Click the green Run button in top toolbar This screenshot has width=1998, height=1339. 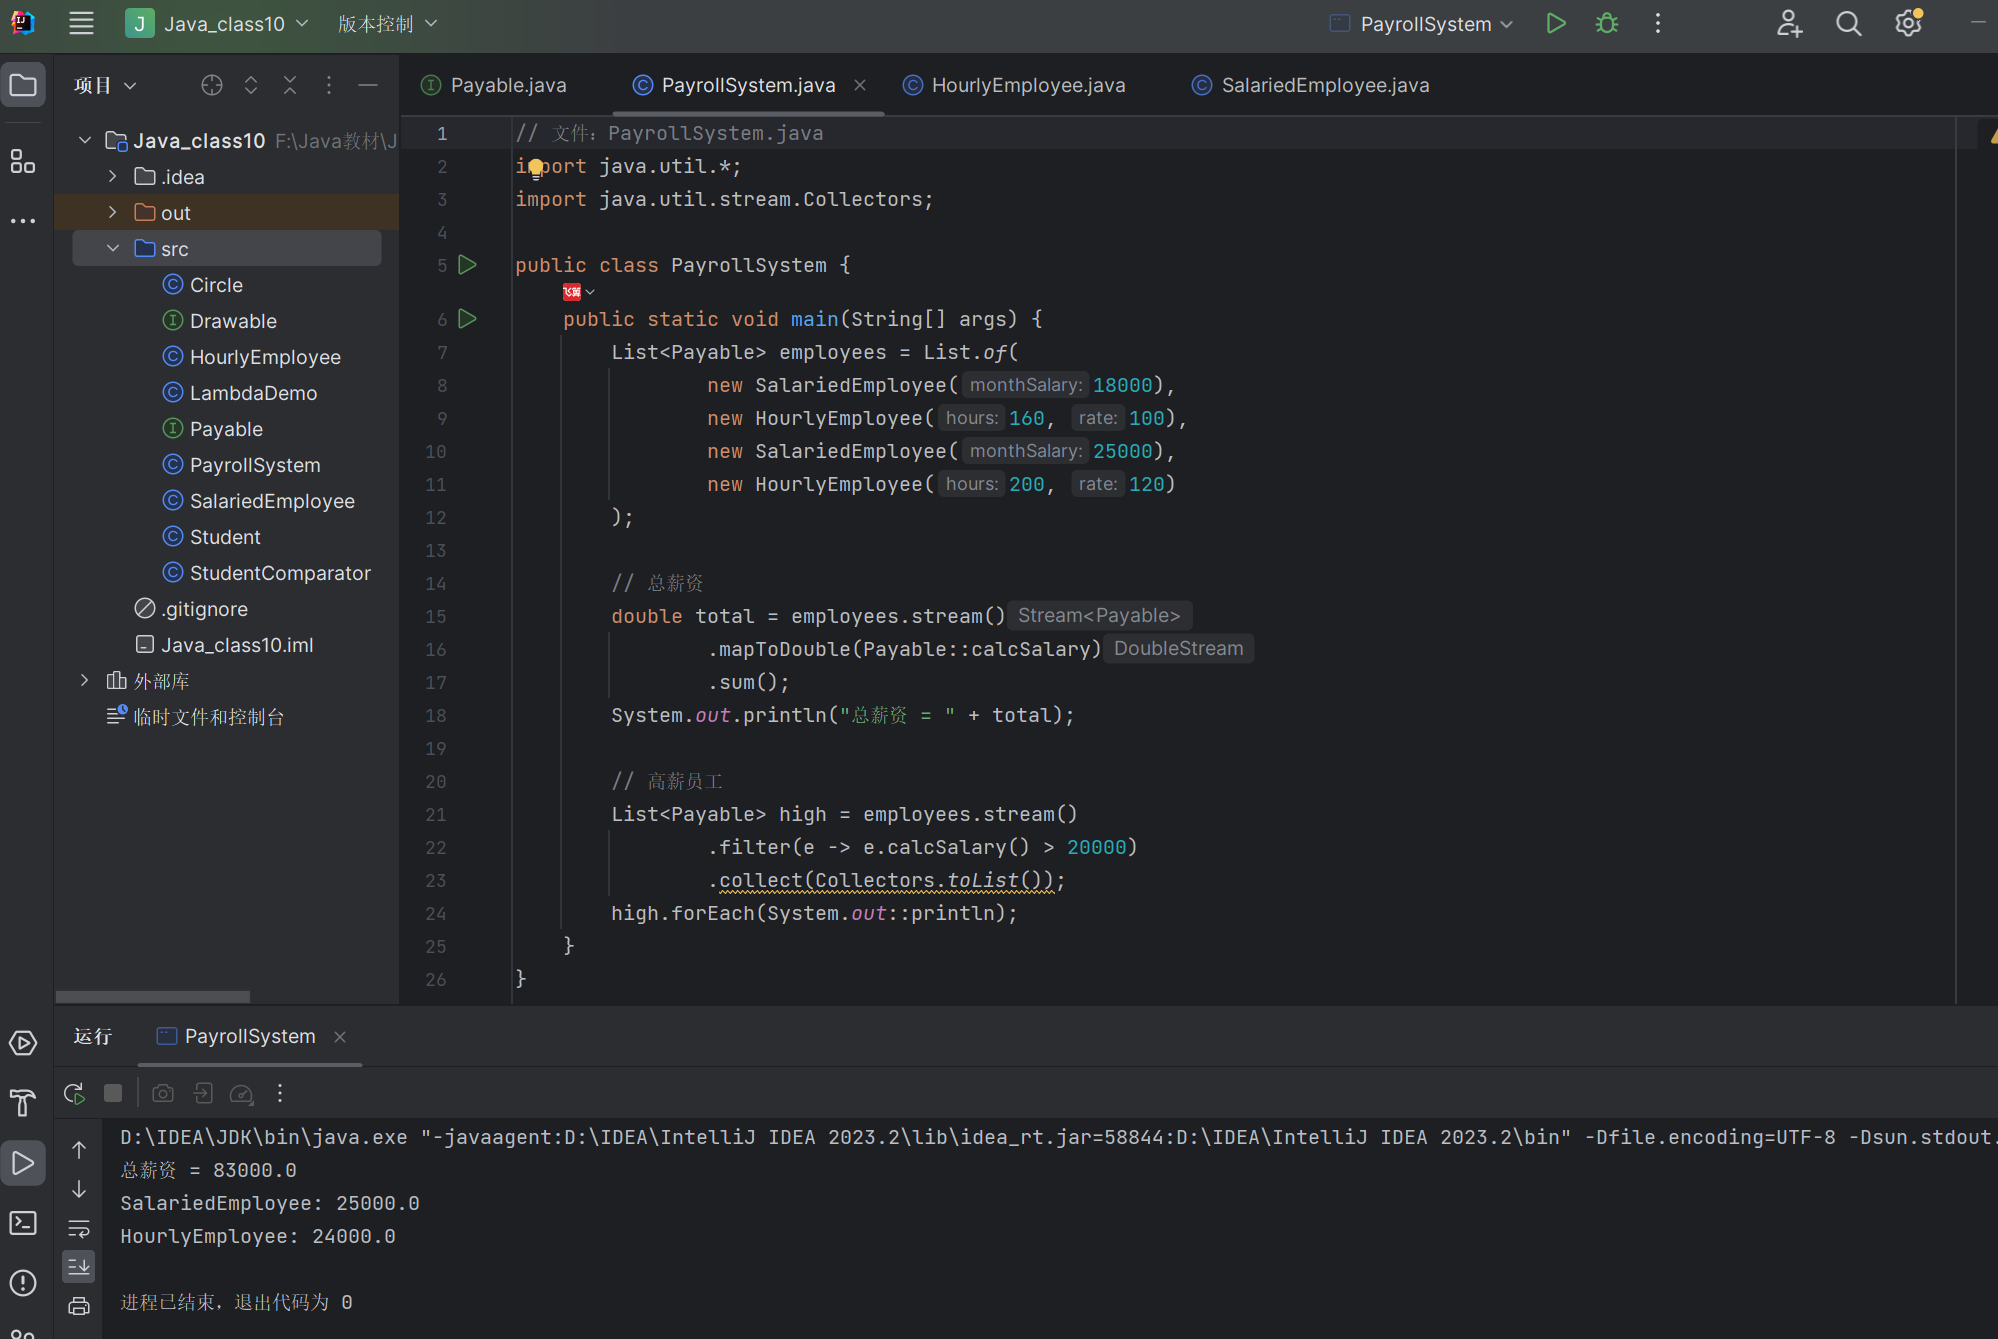point(1555,24)
